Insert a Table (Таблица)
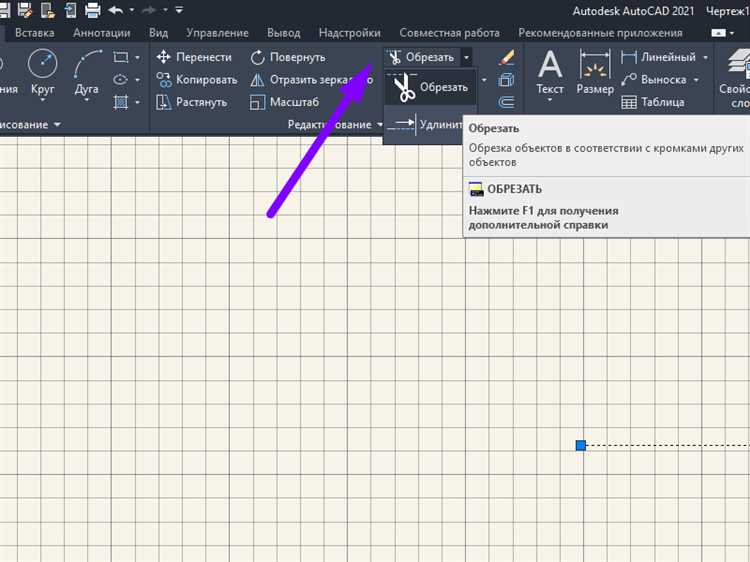The image size is (750, 562). (x=653, y=102)
